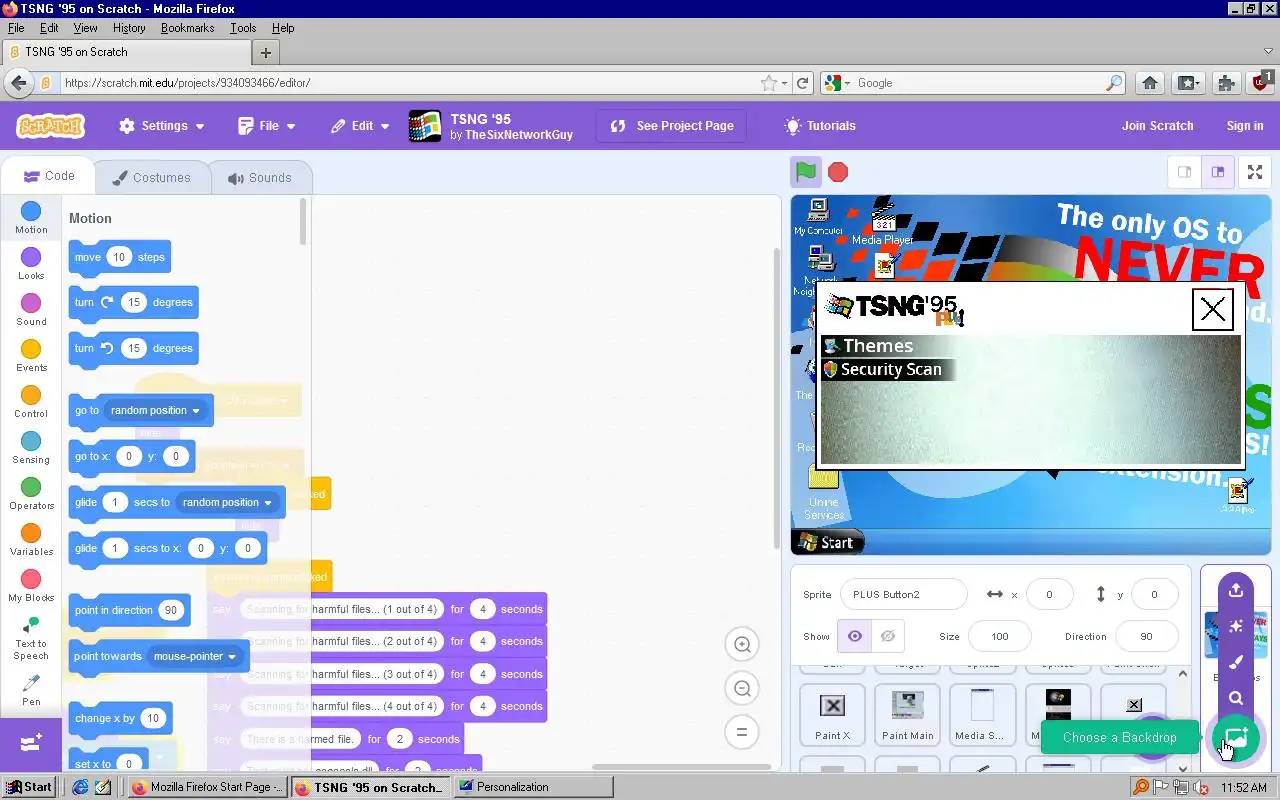This screenshot has height=800, width=1280.
Task: Open the Edit dropdown menu
Action: click(360, 126)
